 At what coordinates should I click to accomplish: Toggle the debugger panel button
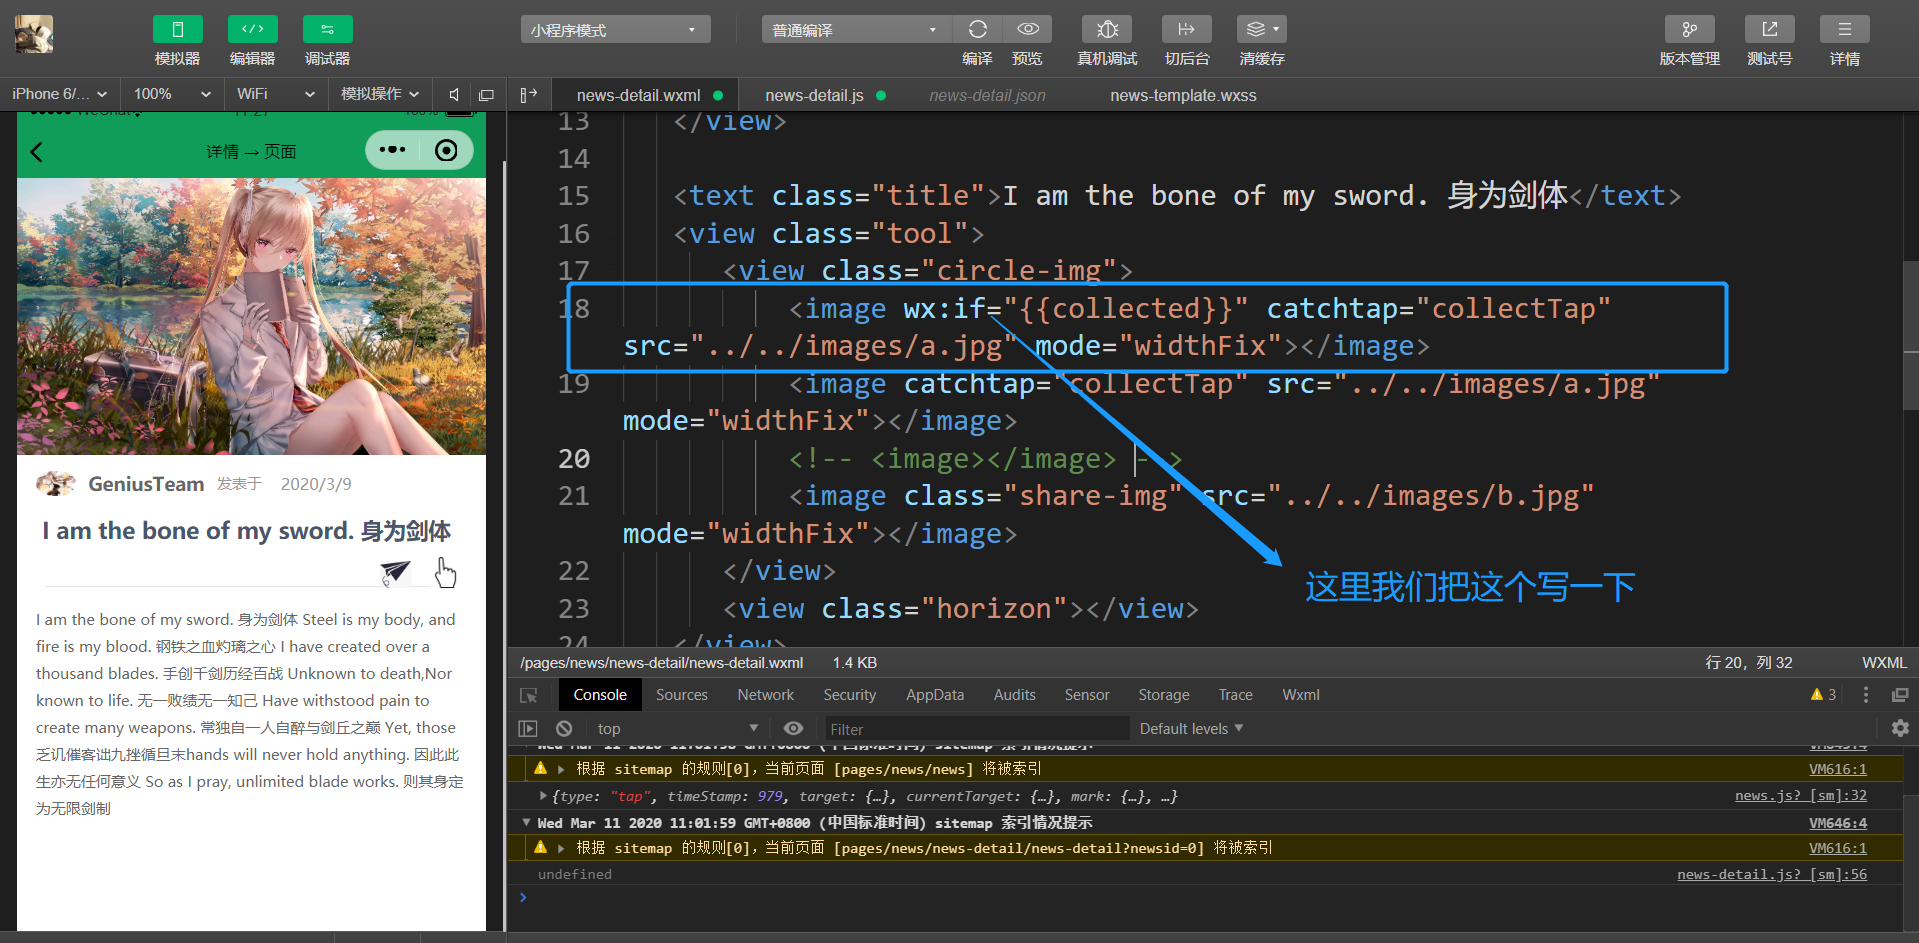[x=327, y=30]
